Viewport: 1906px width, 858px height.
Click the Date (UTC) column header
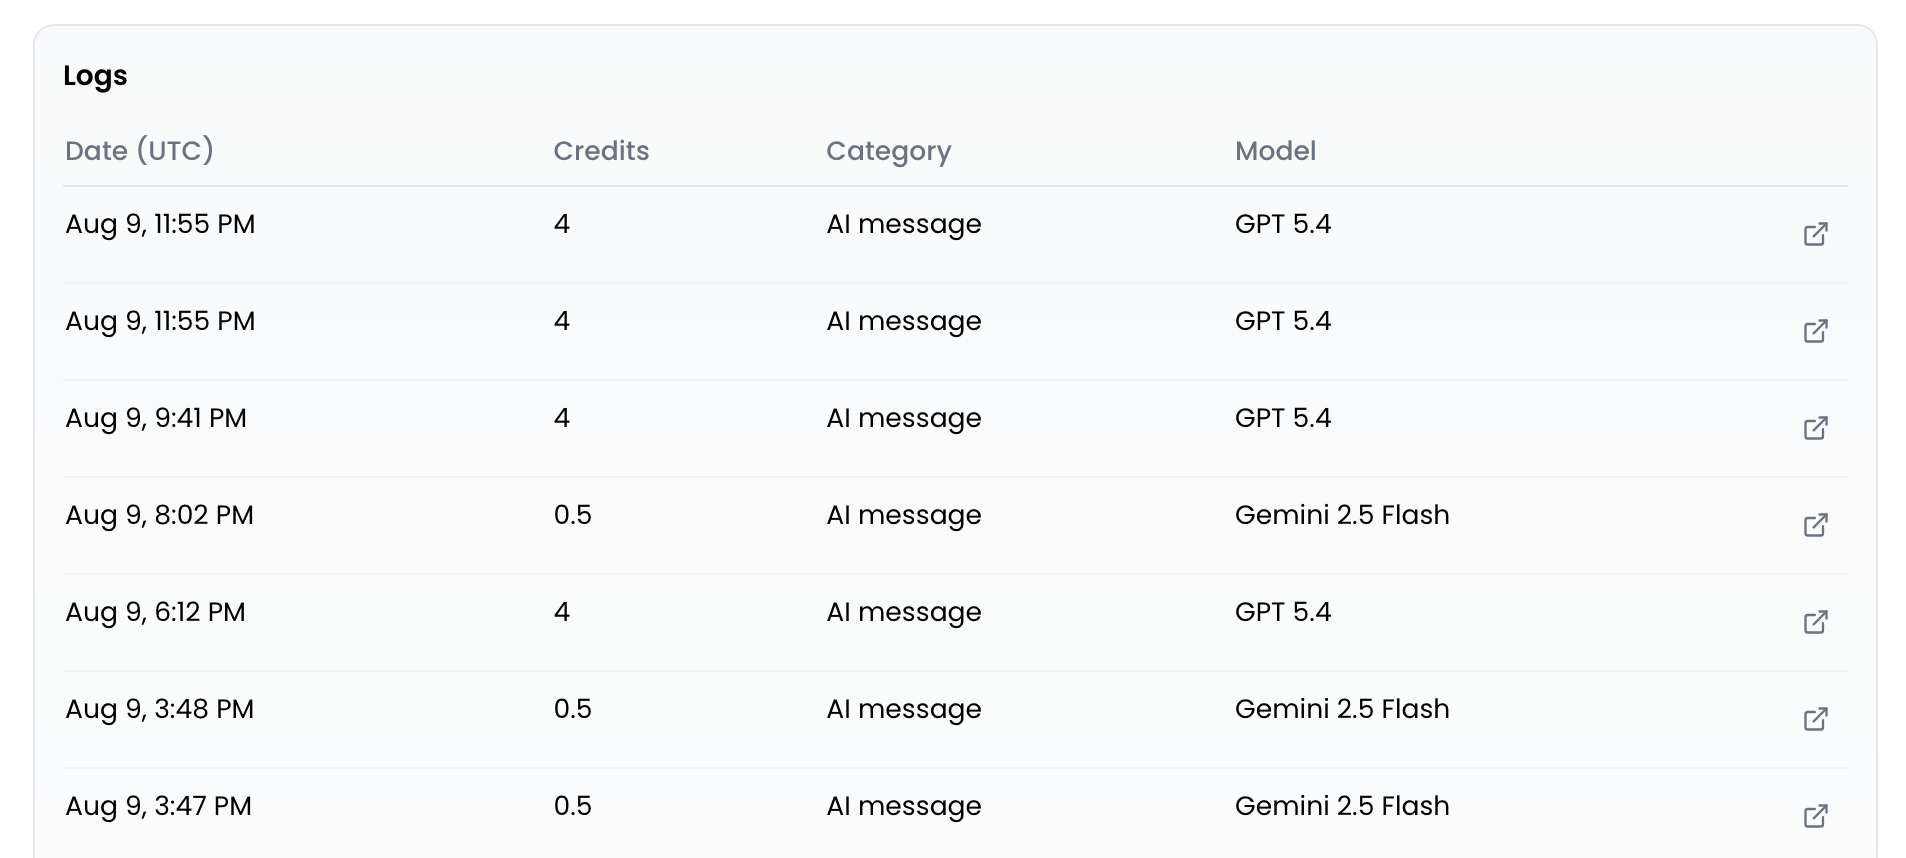[x=139, y=151]
